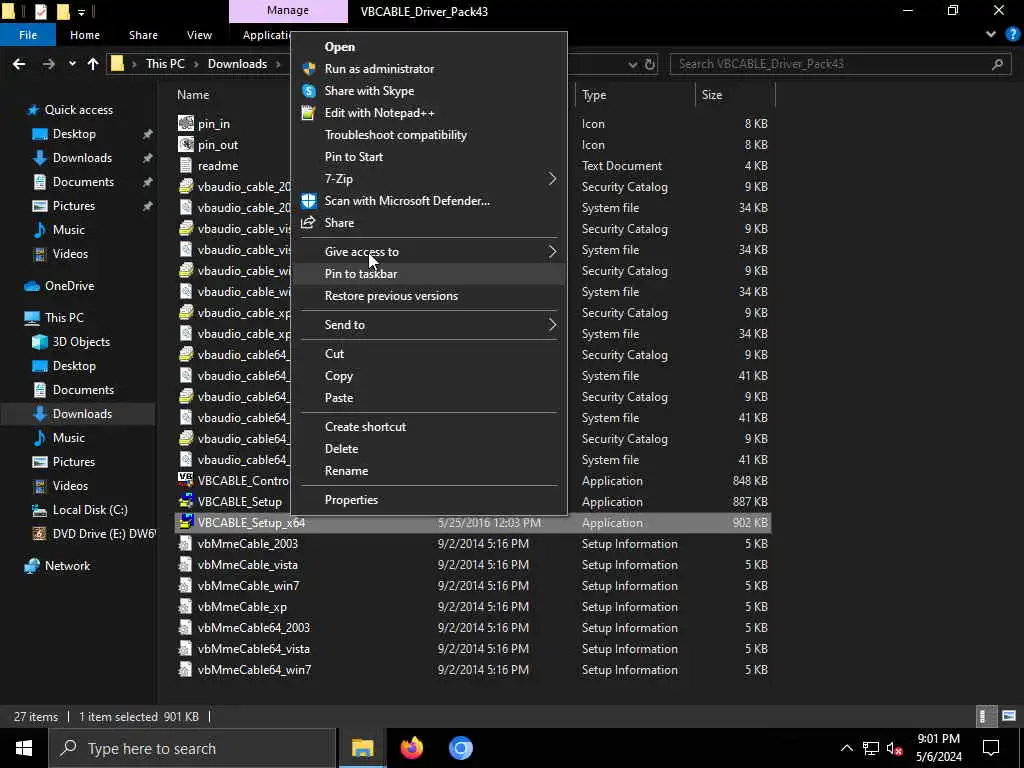Click the taskbar Type here to search box

point(192,748)
